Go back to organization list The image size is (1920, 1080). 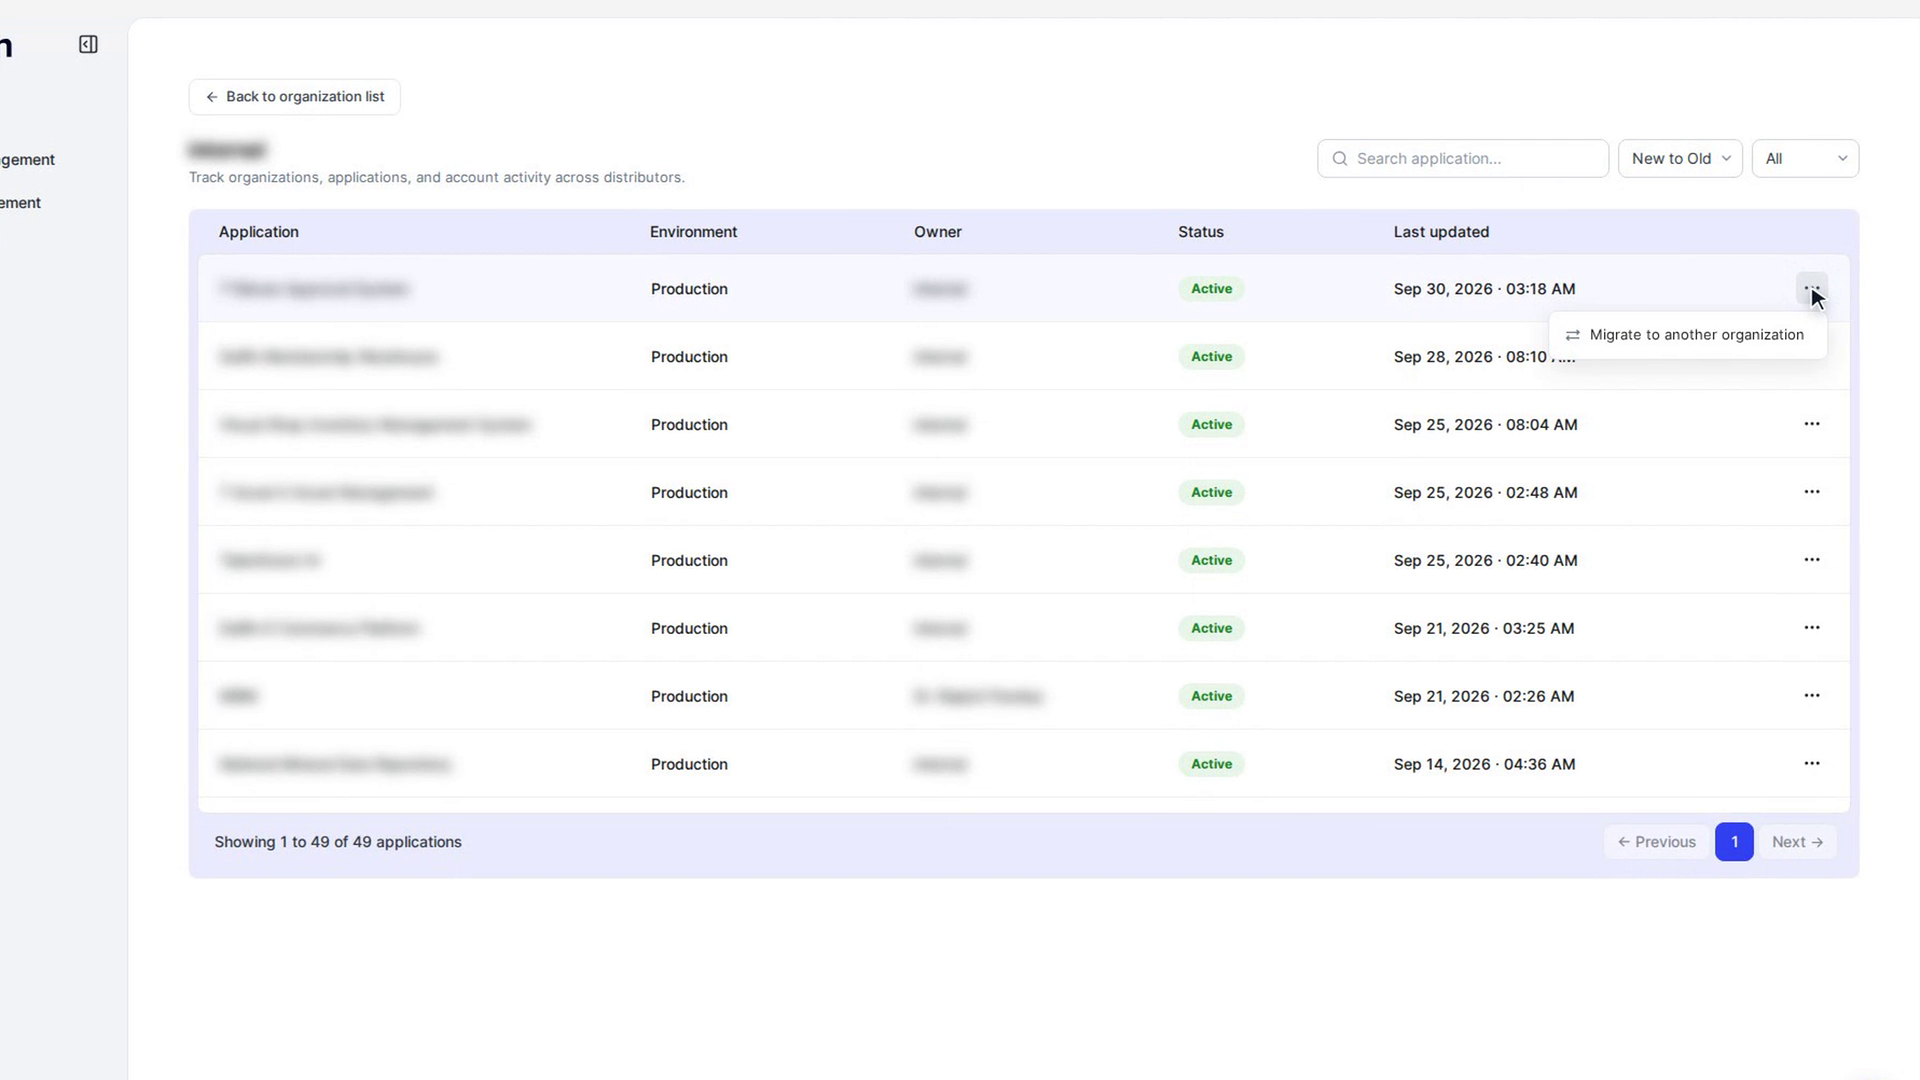click(295, 97)
